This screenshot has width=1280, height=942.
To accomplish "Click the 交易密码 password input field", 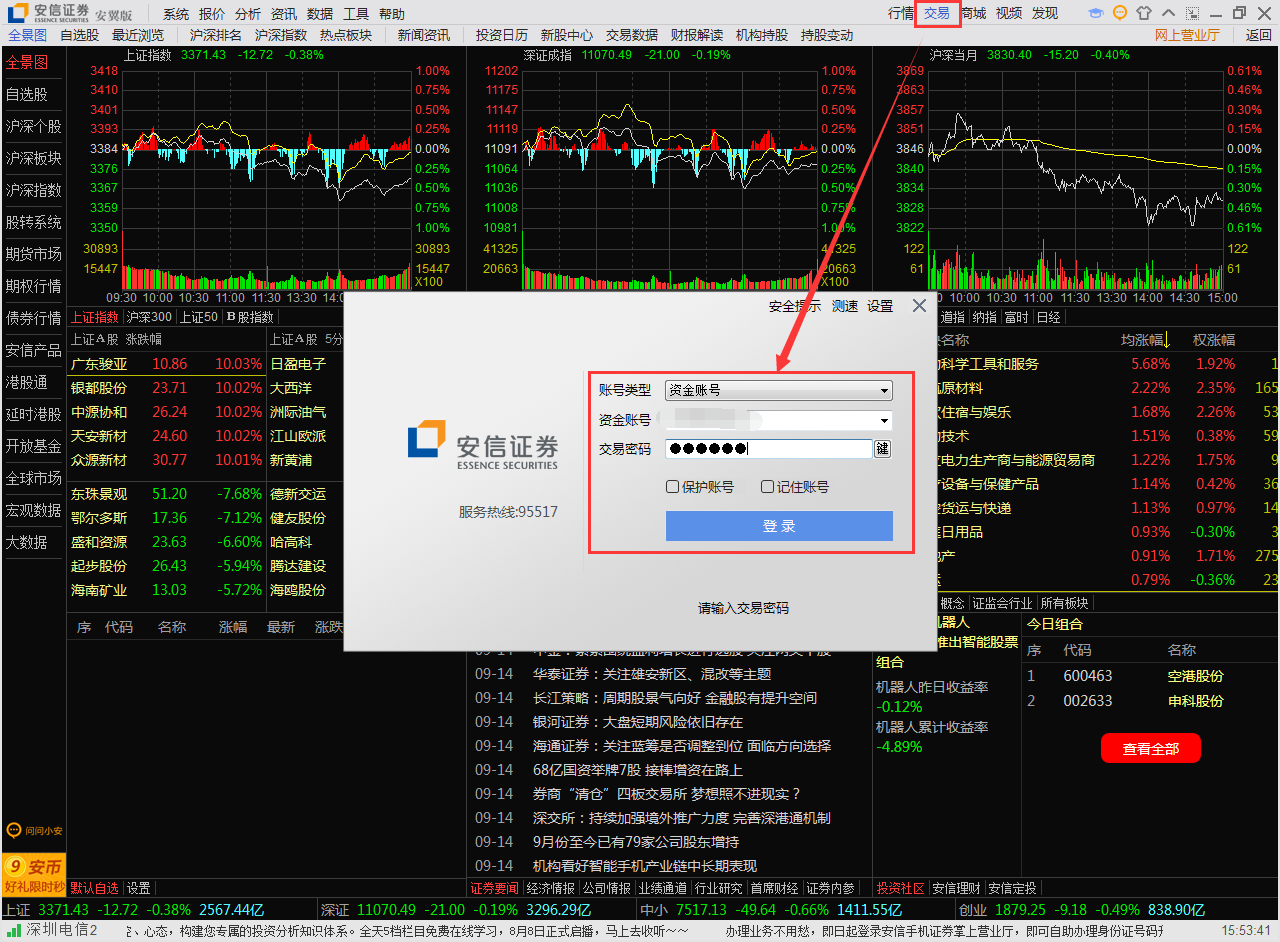I will [x=768, y=449].
